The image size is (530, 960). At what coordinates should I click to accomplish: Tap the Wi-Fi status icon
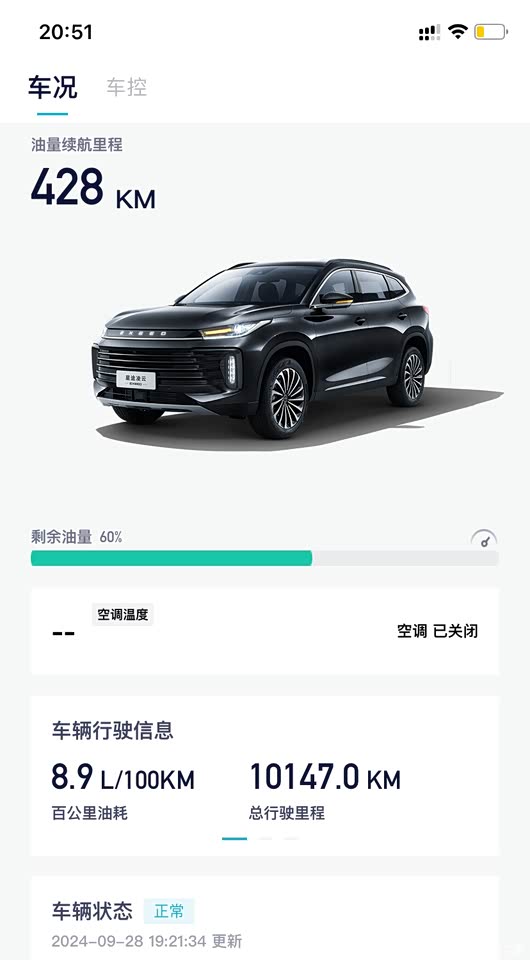(458, 31)
